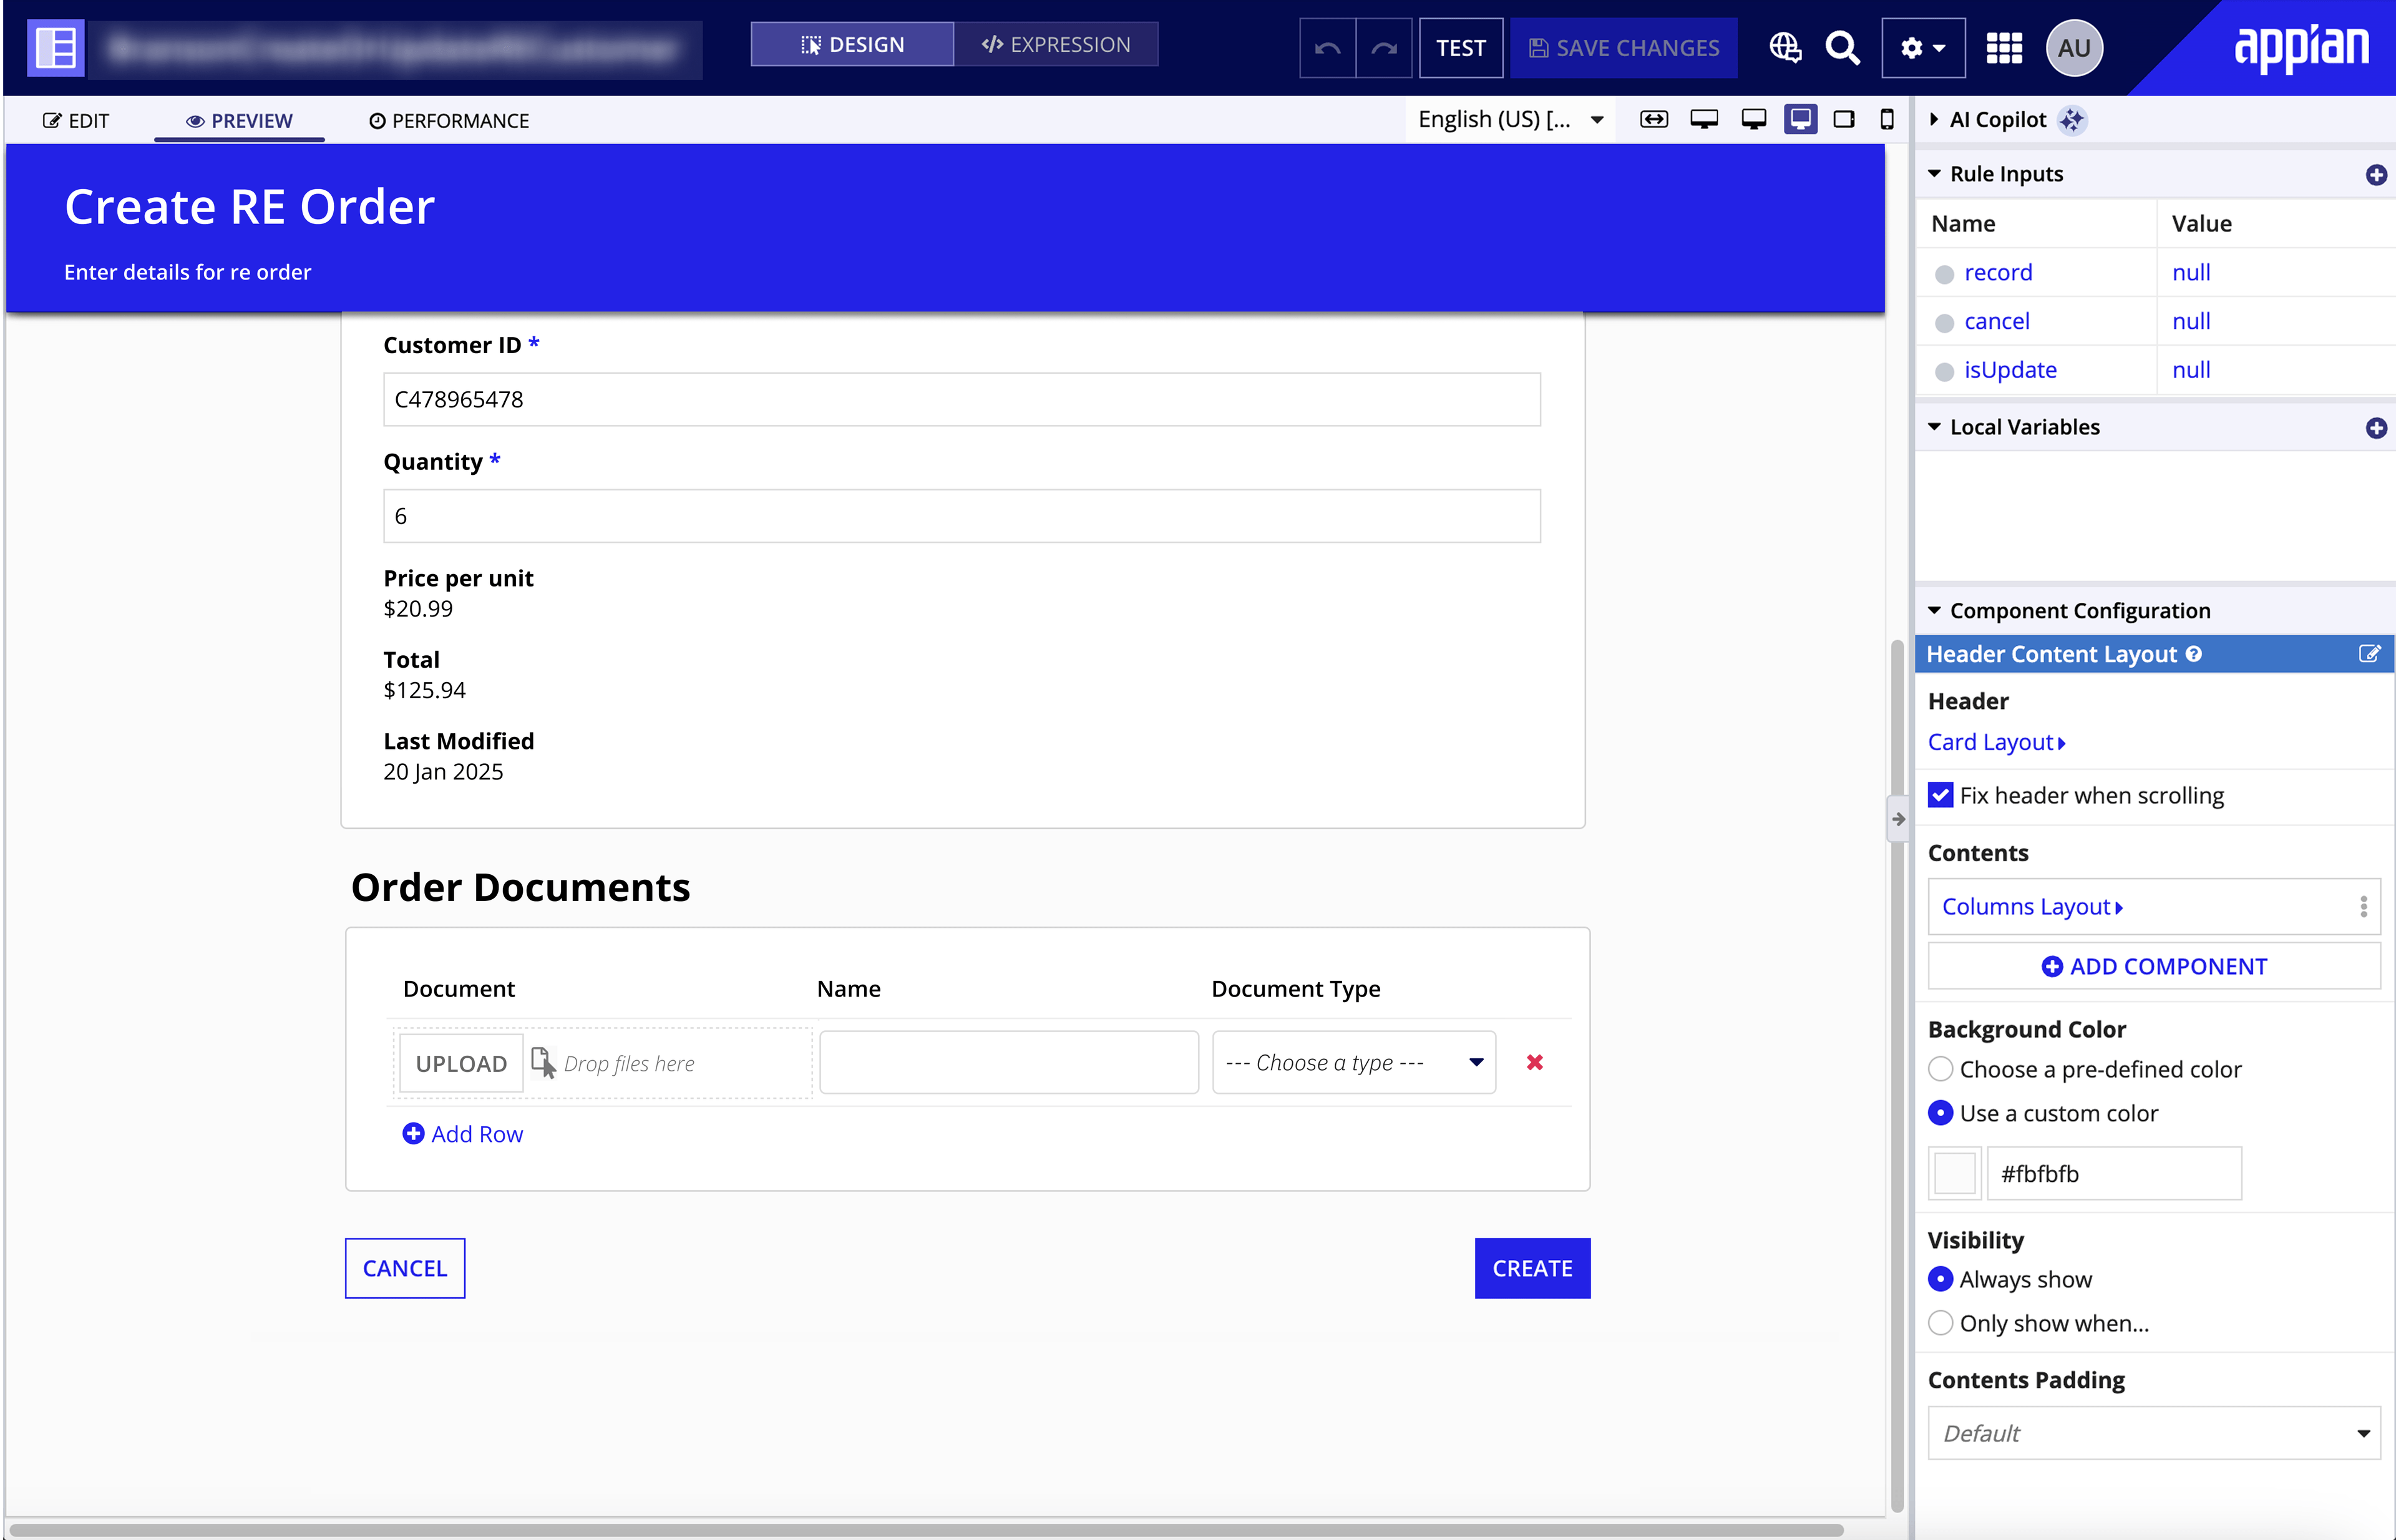Open the Document Type dropdown
Screen dimensions: 2396x1540
pos(1354,1062)
